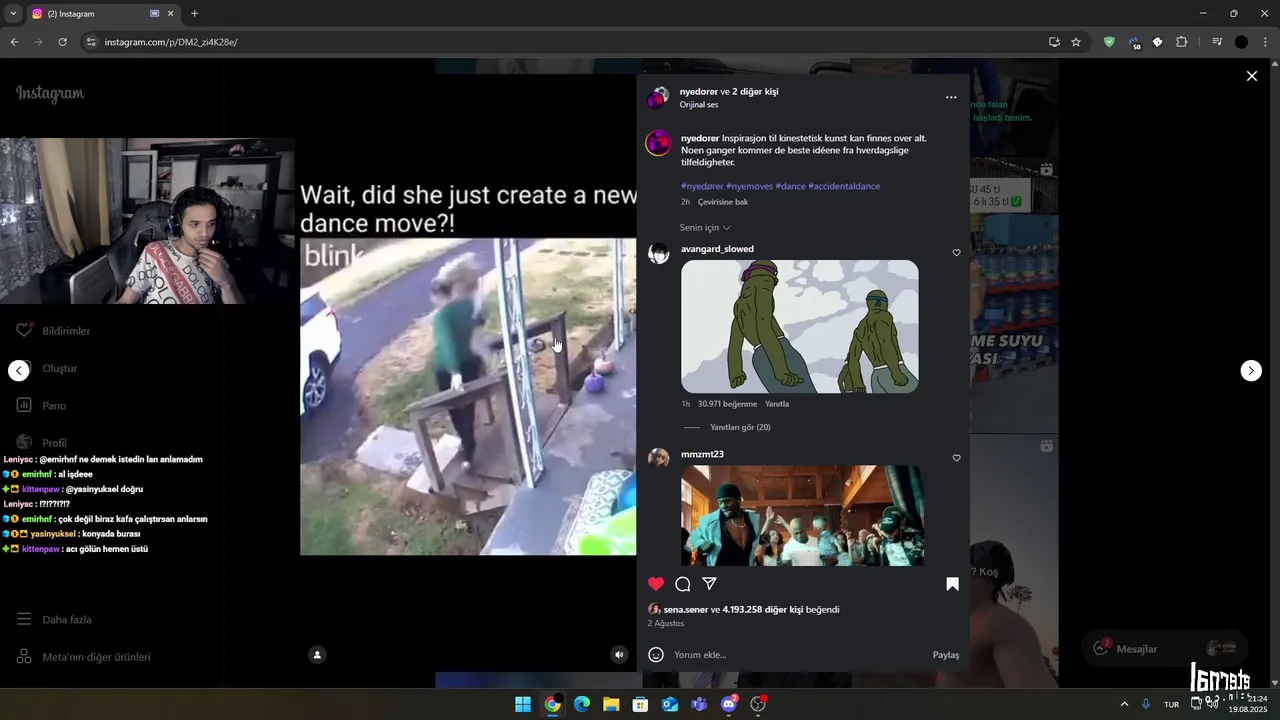Open Pano dashboard in sidebar
The width and height of the screenshot is (1280, 720).
(x=41, y=405)
